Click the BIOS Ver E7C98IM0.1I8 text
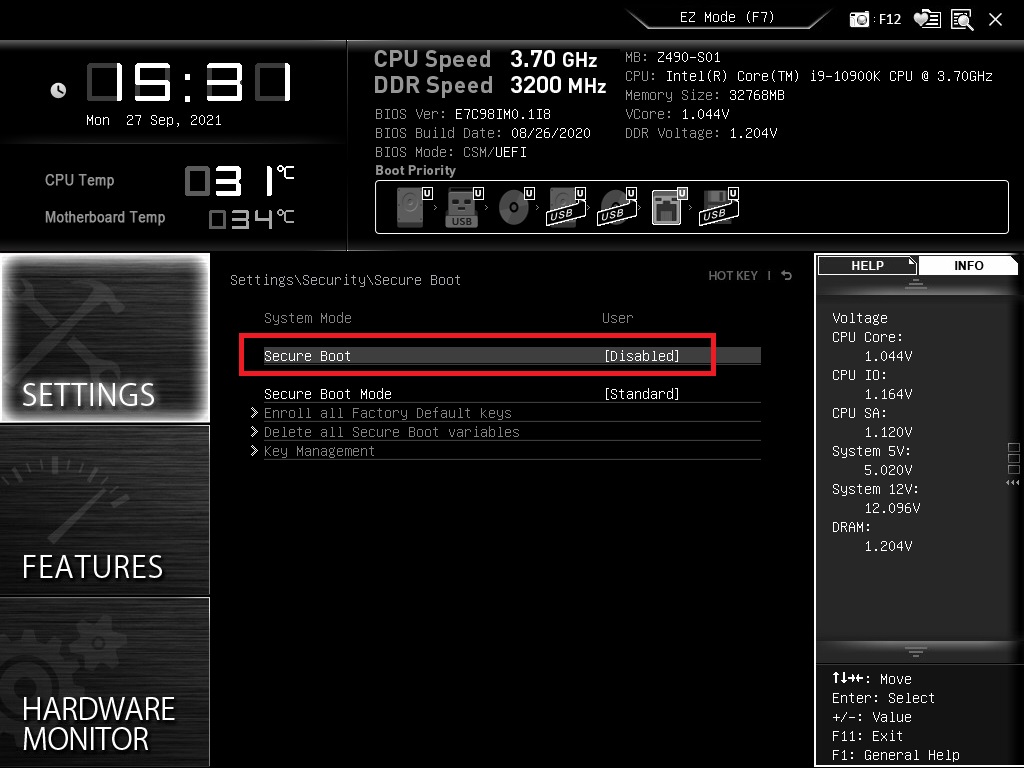Viewport: 1024px width, 768px height. pos(463,114)
